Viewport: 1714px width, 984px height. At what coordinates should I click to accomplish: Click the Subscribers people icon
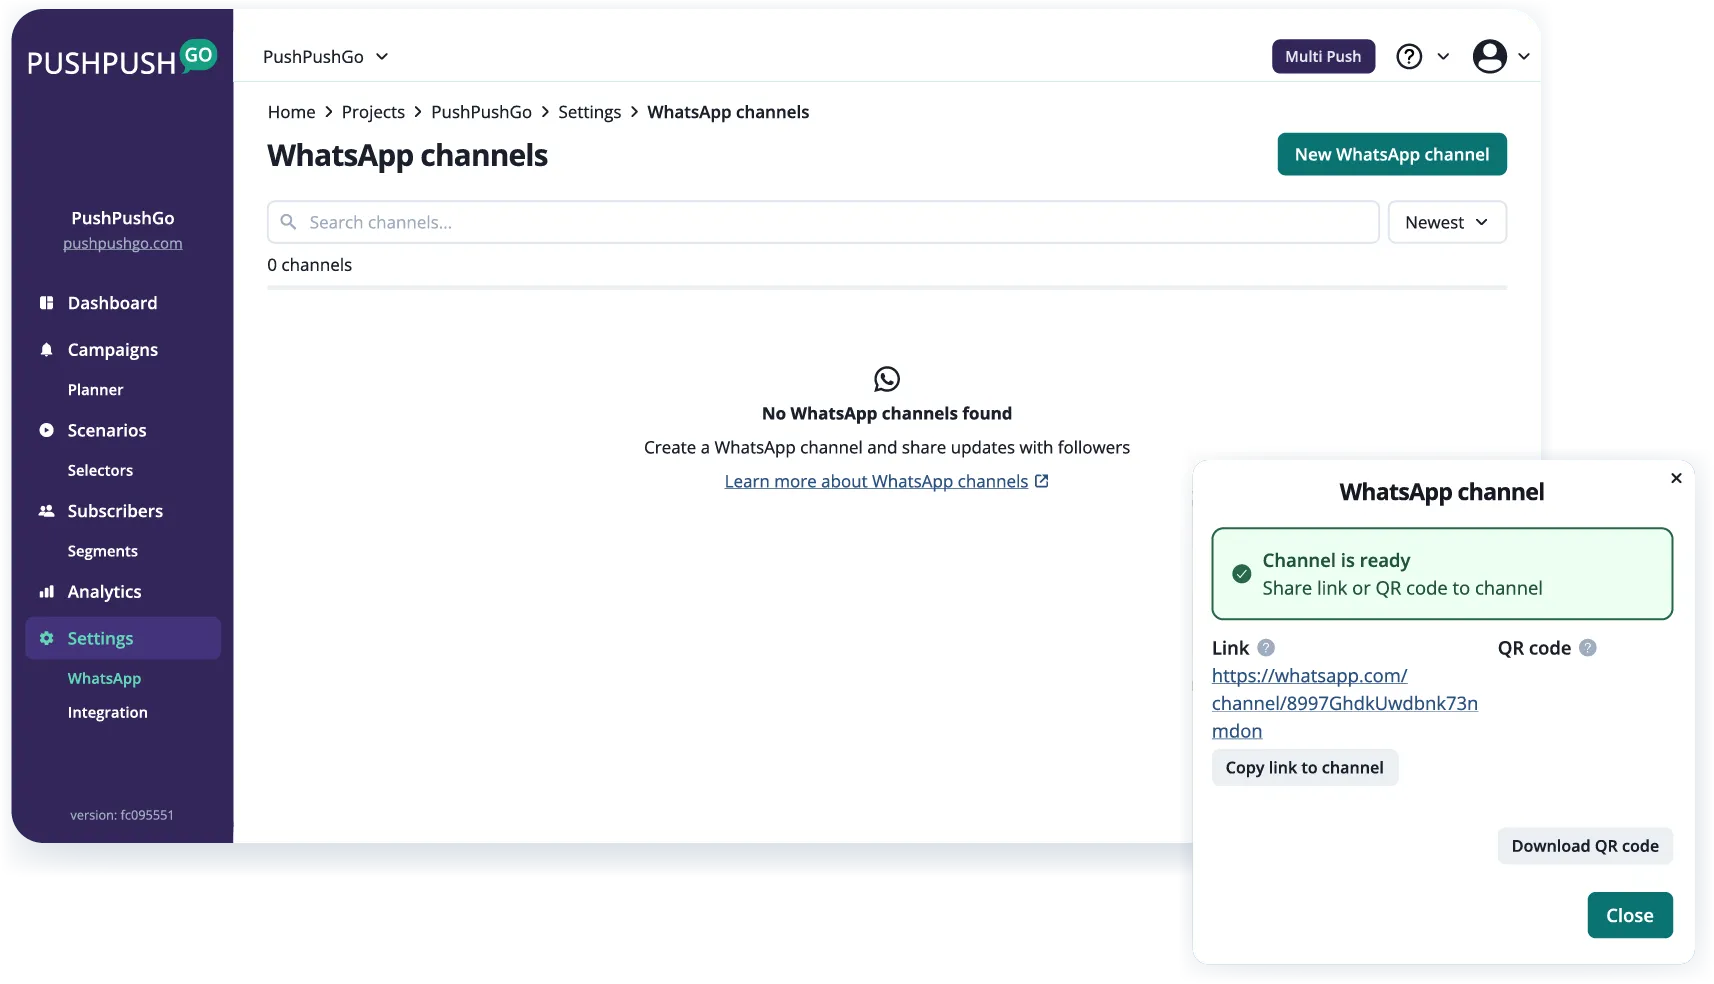(x=46, y=511)
